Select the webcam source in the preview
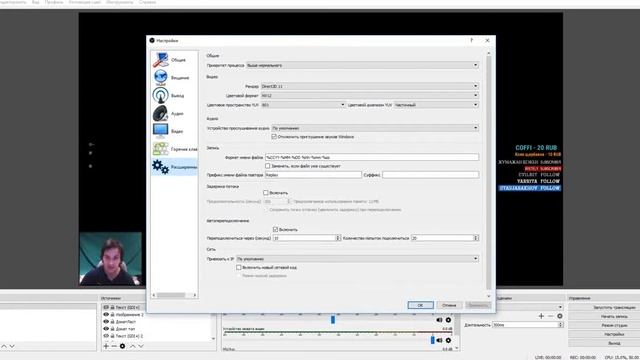640x360 pixels. tap(111, 258)
